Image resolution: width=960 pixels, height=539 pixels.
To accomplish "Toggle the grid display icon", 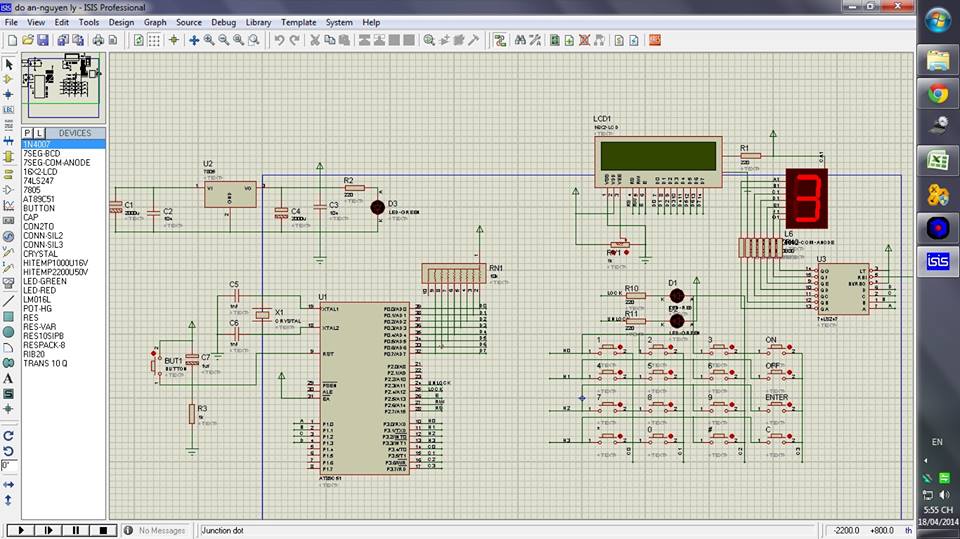I will [155, 40].
